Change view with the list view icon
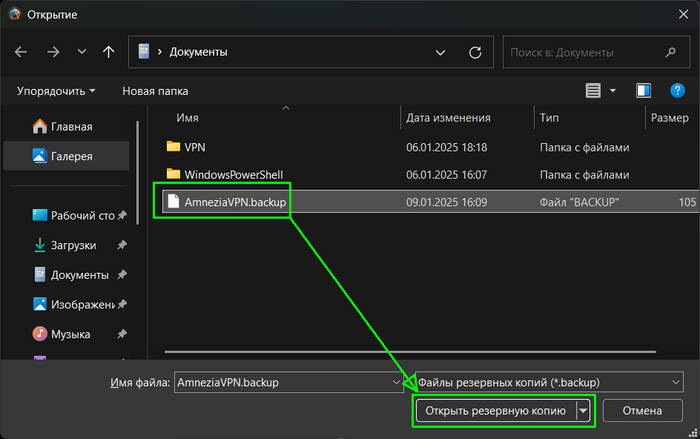700x439 pixels. pos(593,91)
